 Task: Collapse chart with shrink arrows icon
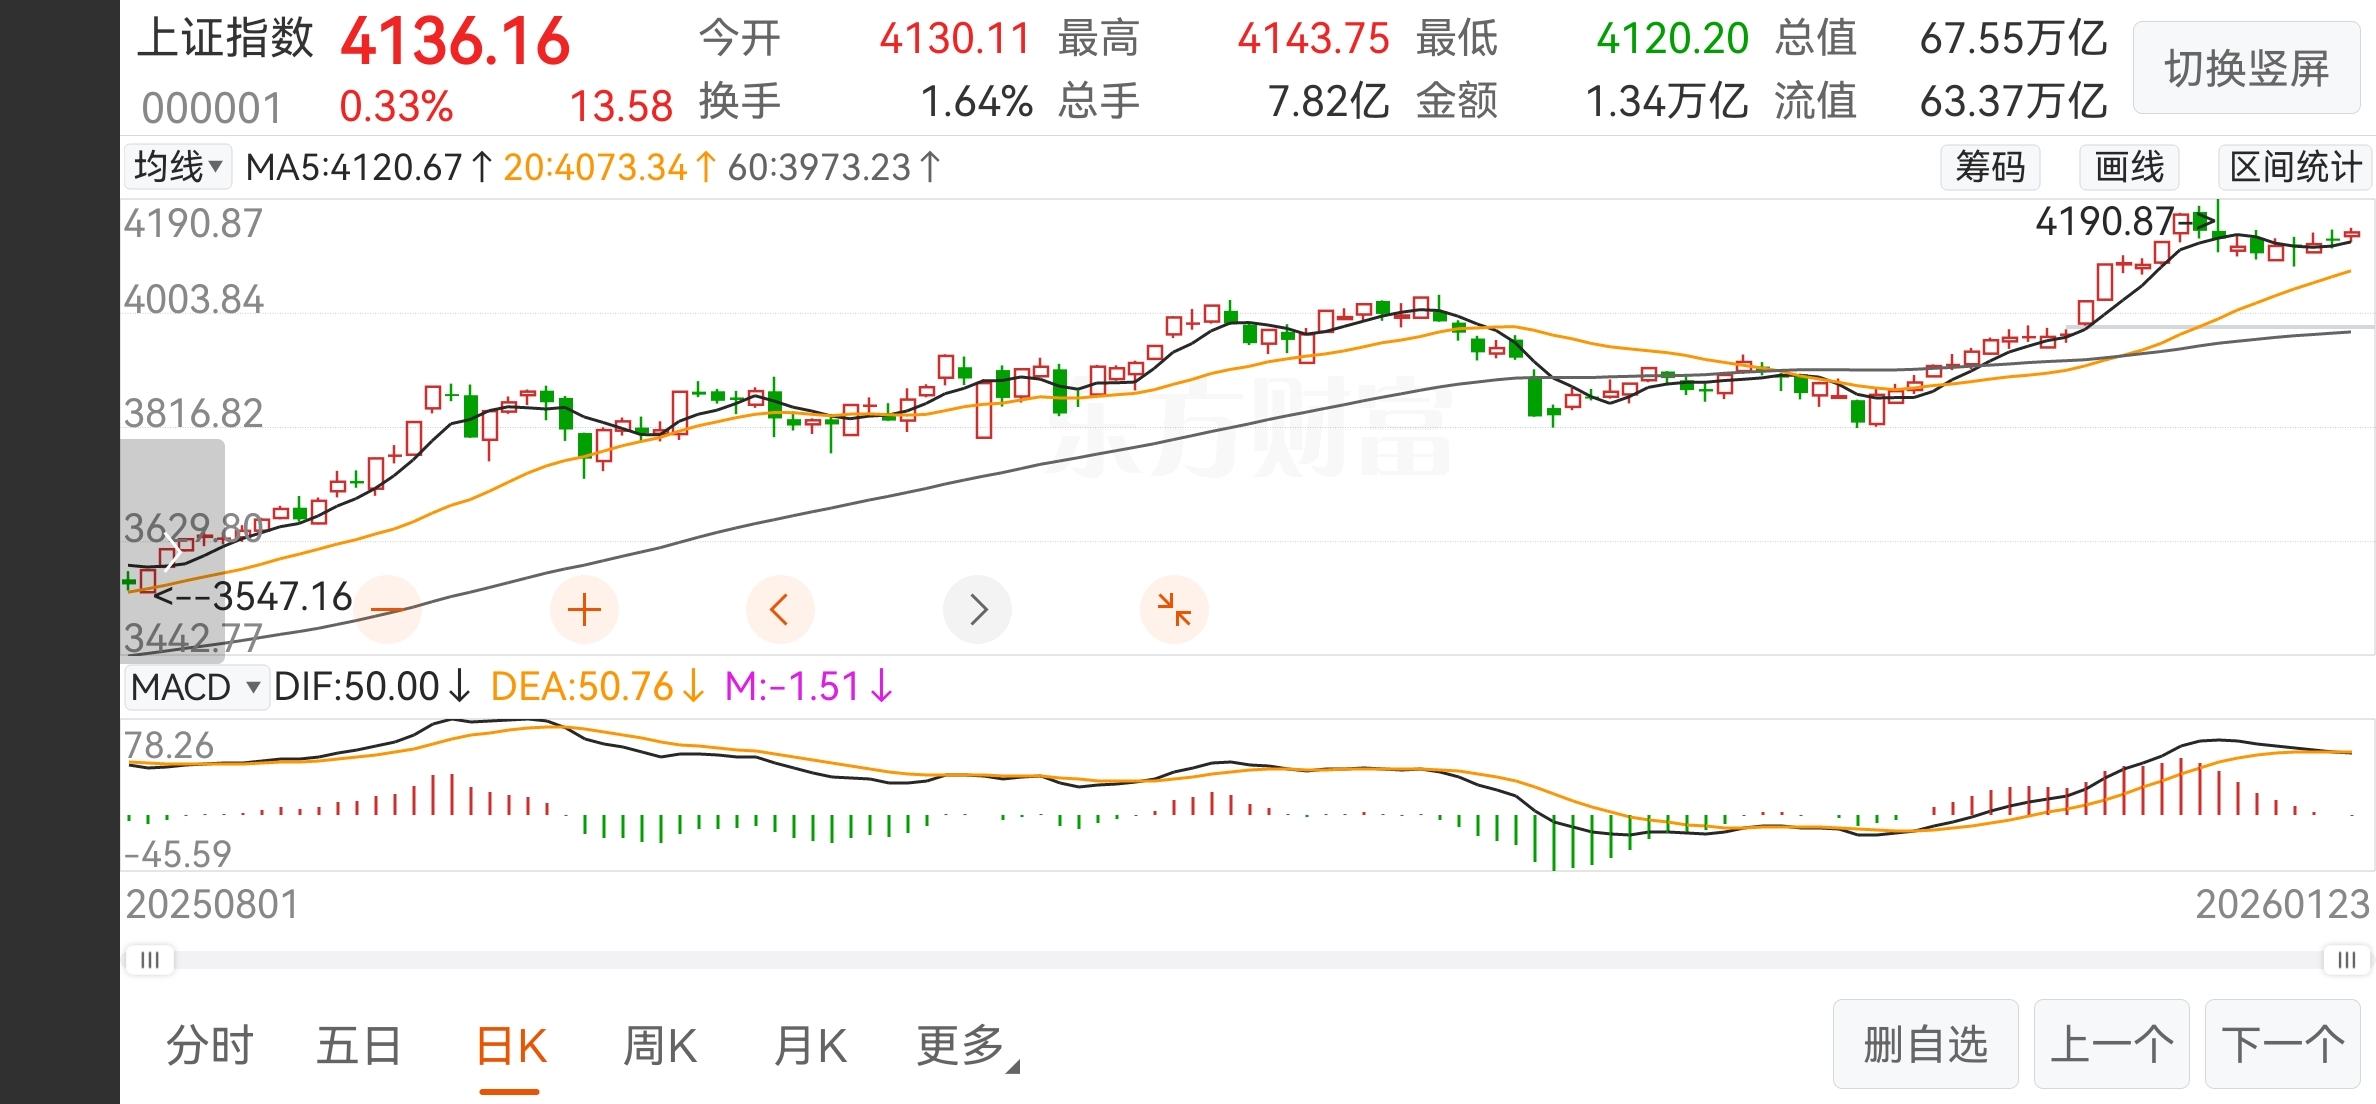[1174, 609]
